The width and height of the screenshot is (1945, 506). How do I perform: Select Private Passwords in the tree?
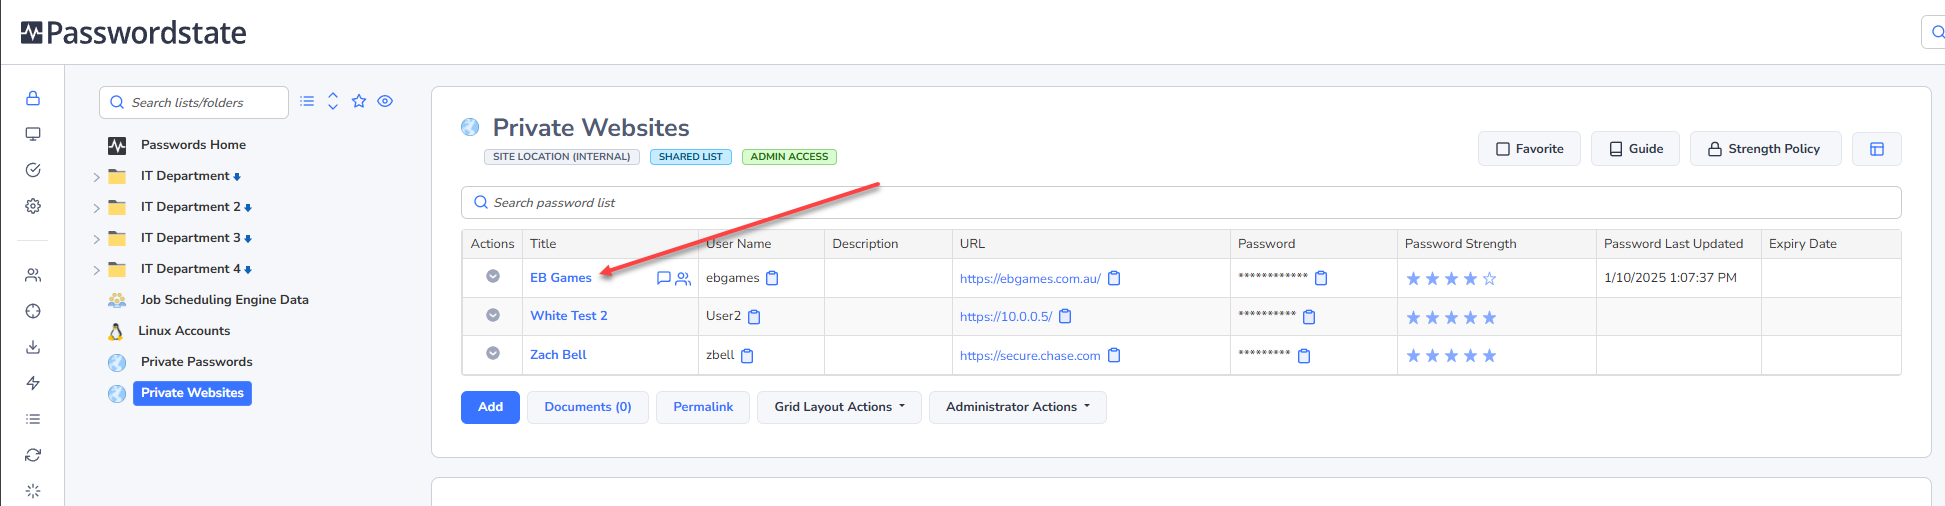(196, 362)
